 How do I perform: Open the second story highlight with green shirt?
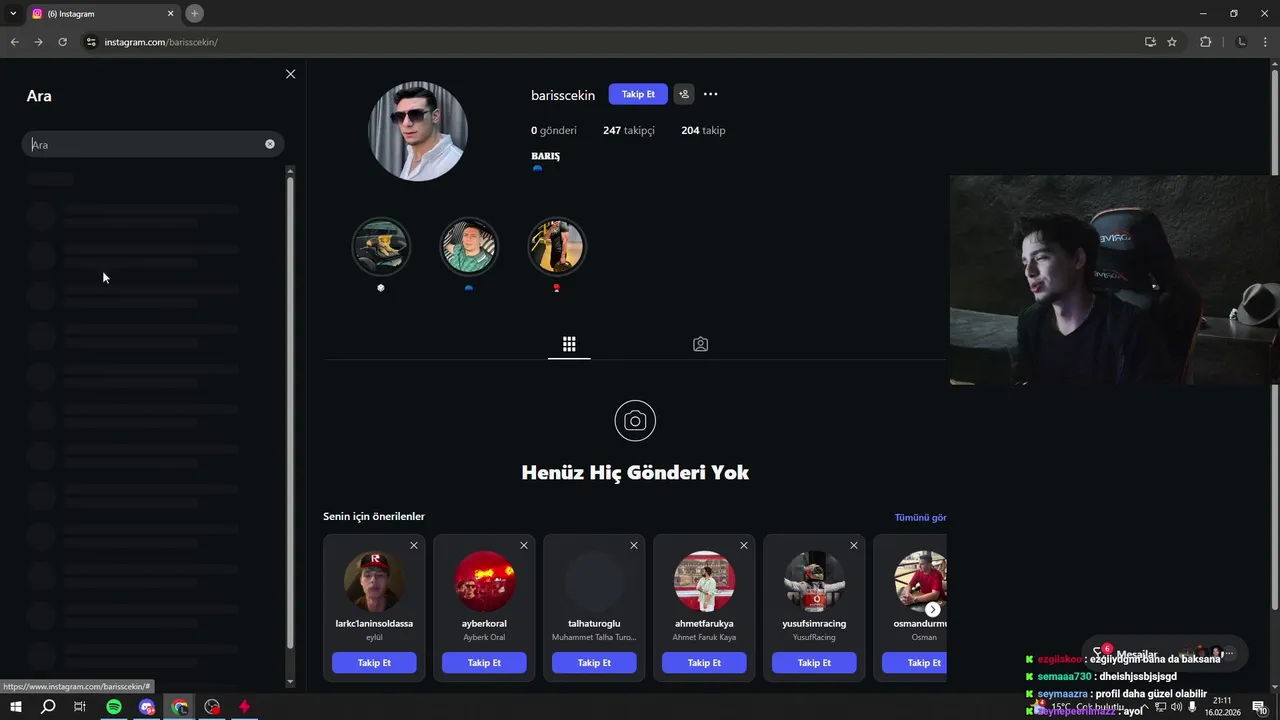469,246
